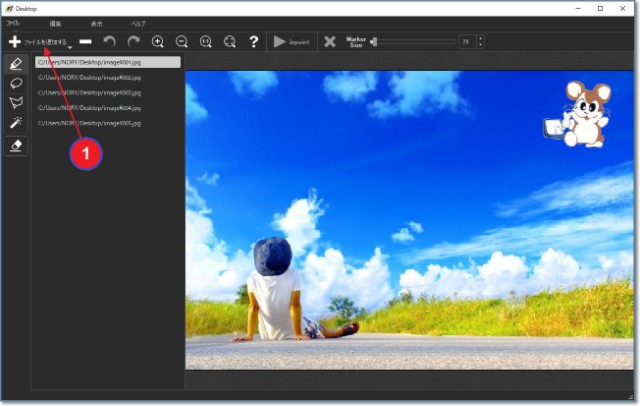Zoom out with the magnifier minus icon
Viewport: 640px width, 406px height.
click(182, 42)
